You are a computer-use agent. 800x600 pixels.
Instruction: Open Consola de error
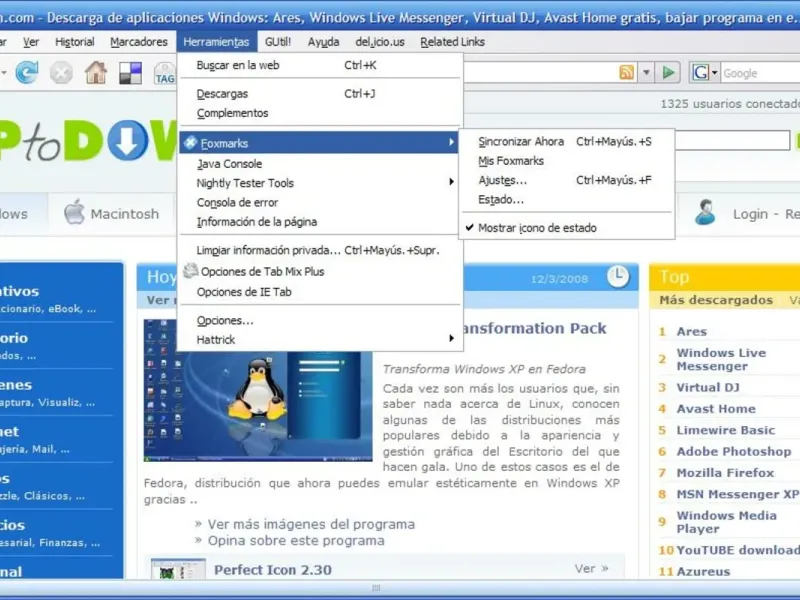(319, 203)
